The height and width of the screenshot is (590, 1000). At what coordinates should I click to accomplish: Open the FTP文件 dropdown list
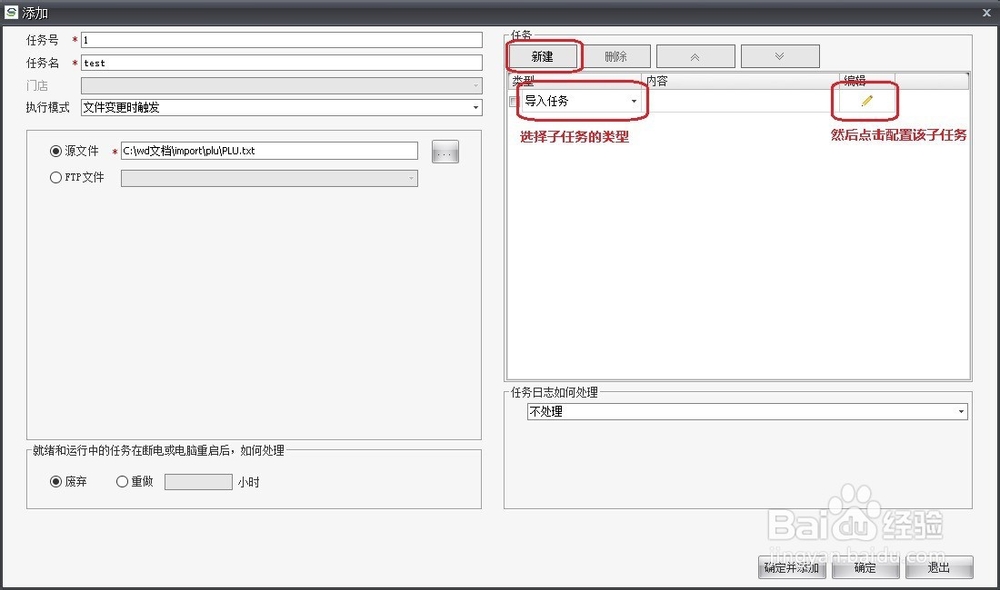coord(269,179)
